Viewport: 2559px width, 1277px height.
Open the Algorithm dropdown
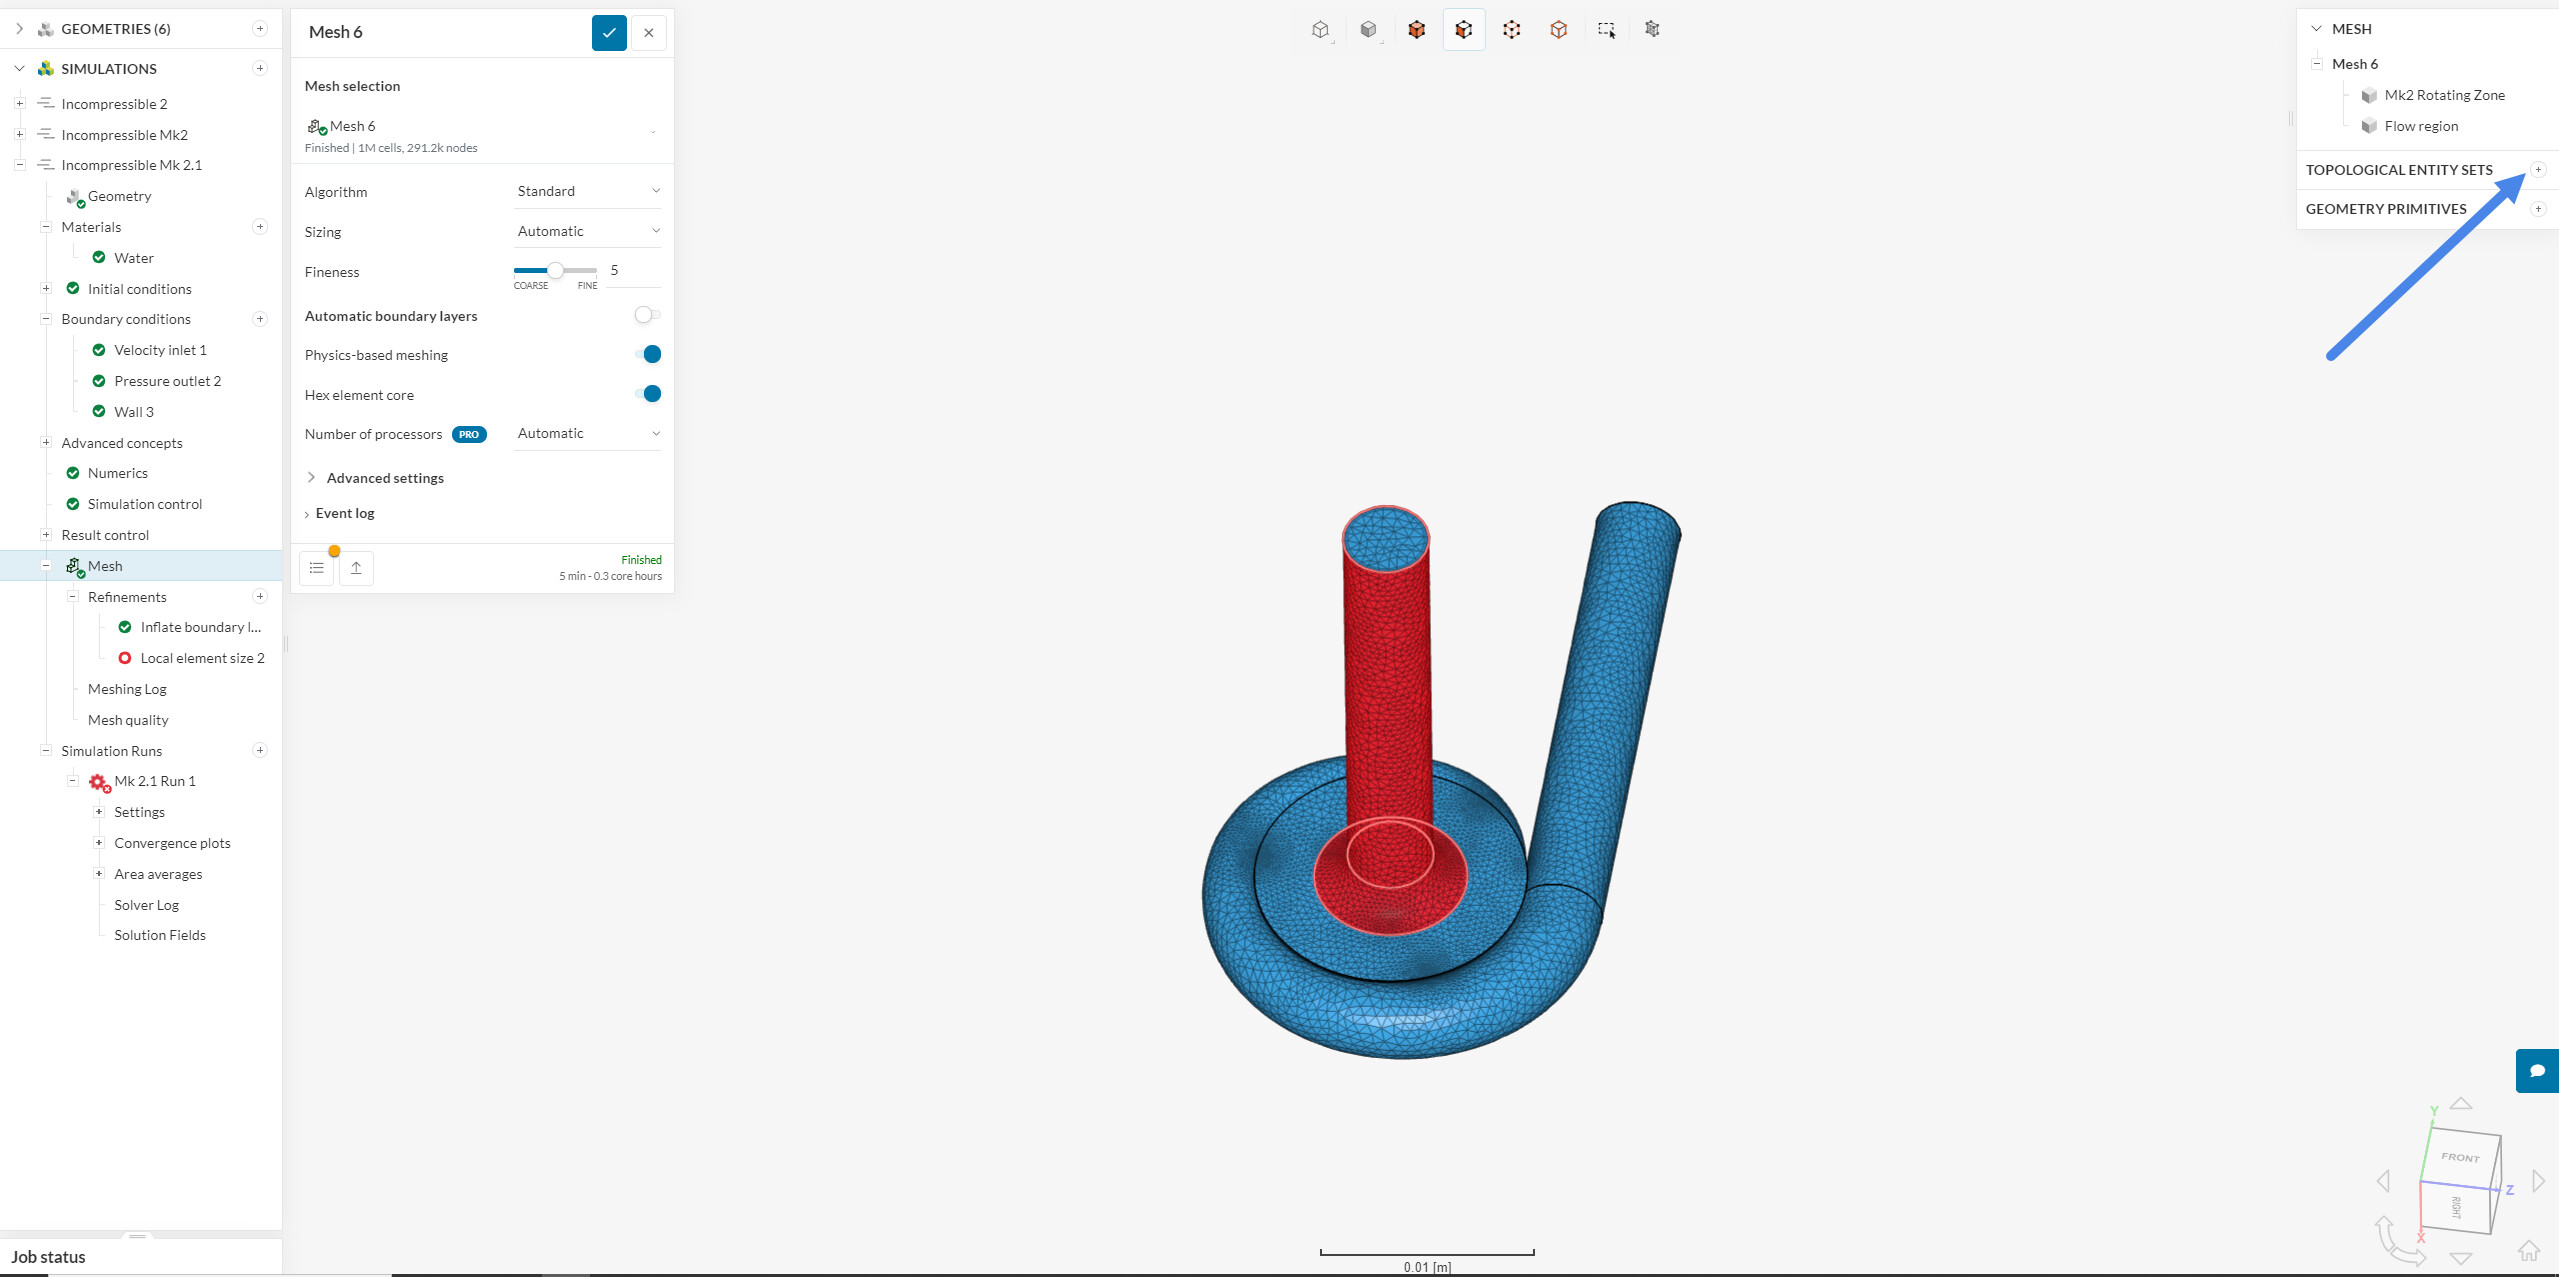pyautogui.click(x=587, y=191)
